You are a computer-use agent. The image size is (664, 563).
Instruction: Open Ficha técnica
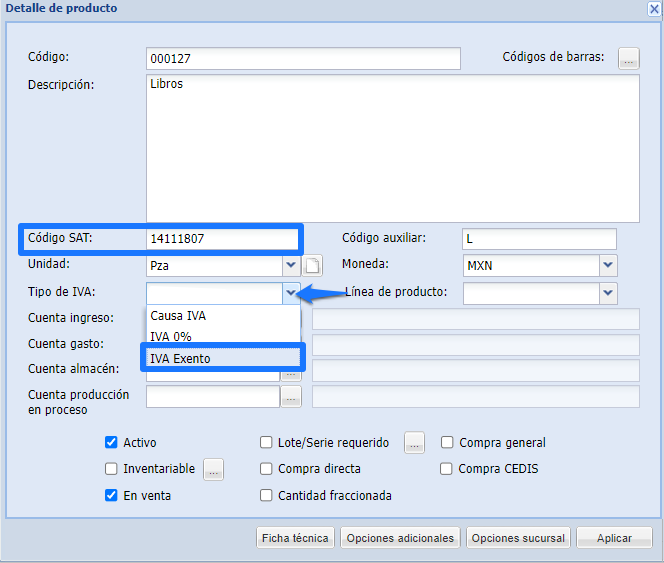point(295,538)
